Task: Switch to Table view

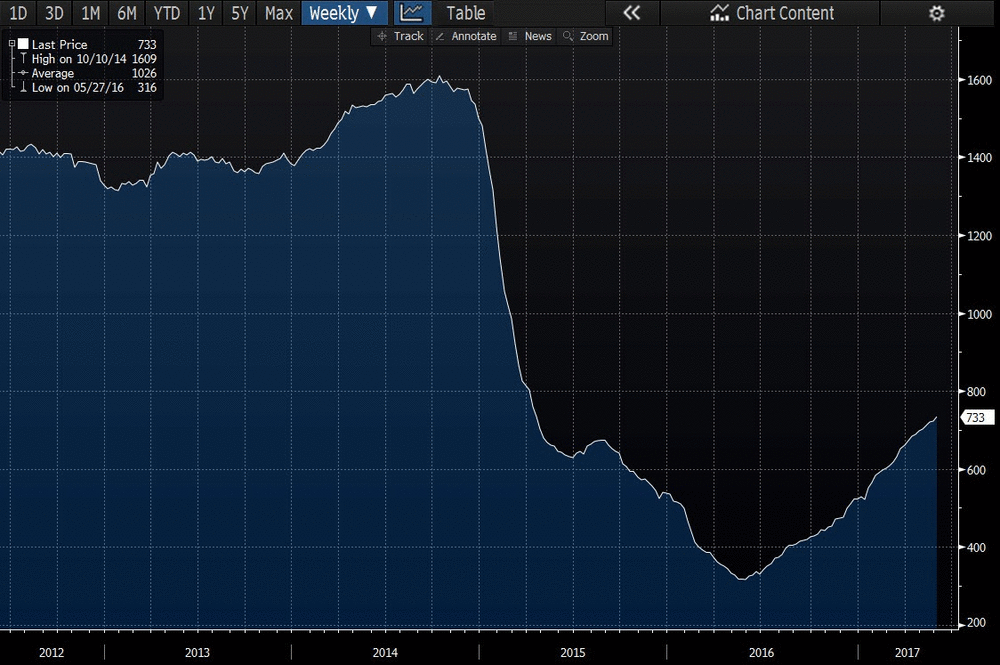Action: point(466,13)
